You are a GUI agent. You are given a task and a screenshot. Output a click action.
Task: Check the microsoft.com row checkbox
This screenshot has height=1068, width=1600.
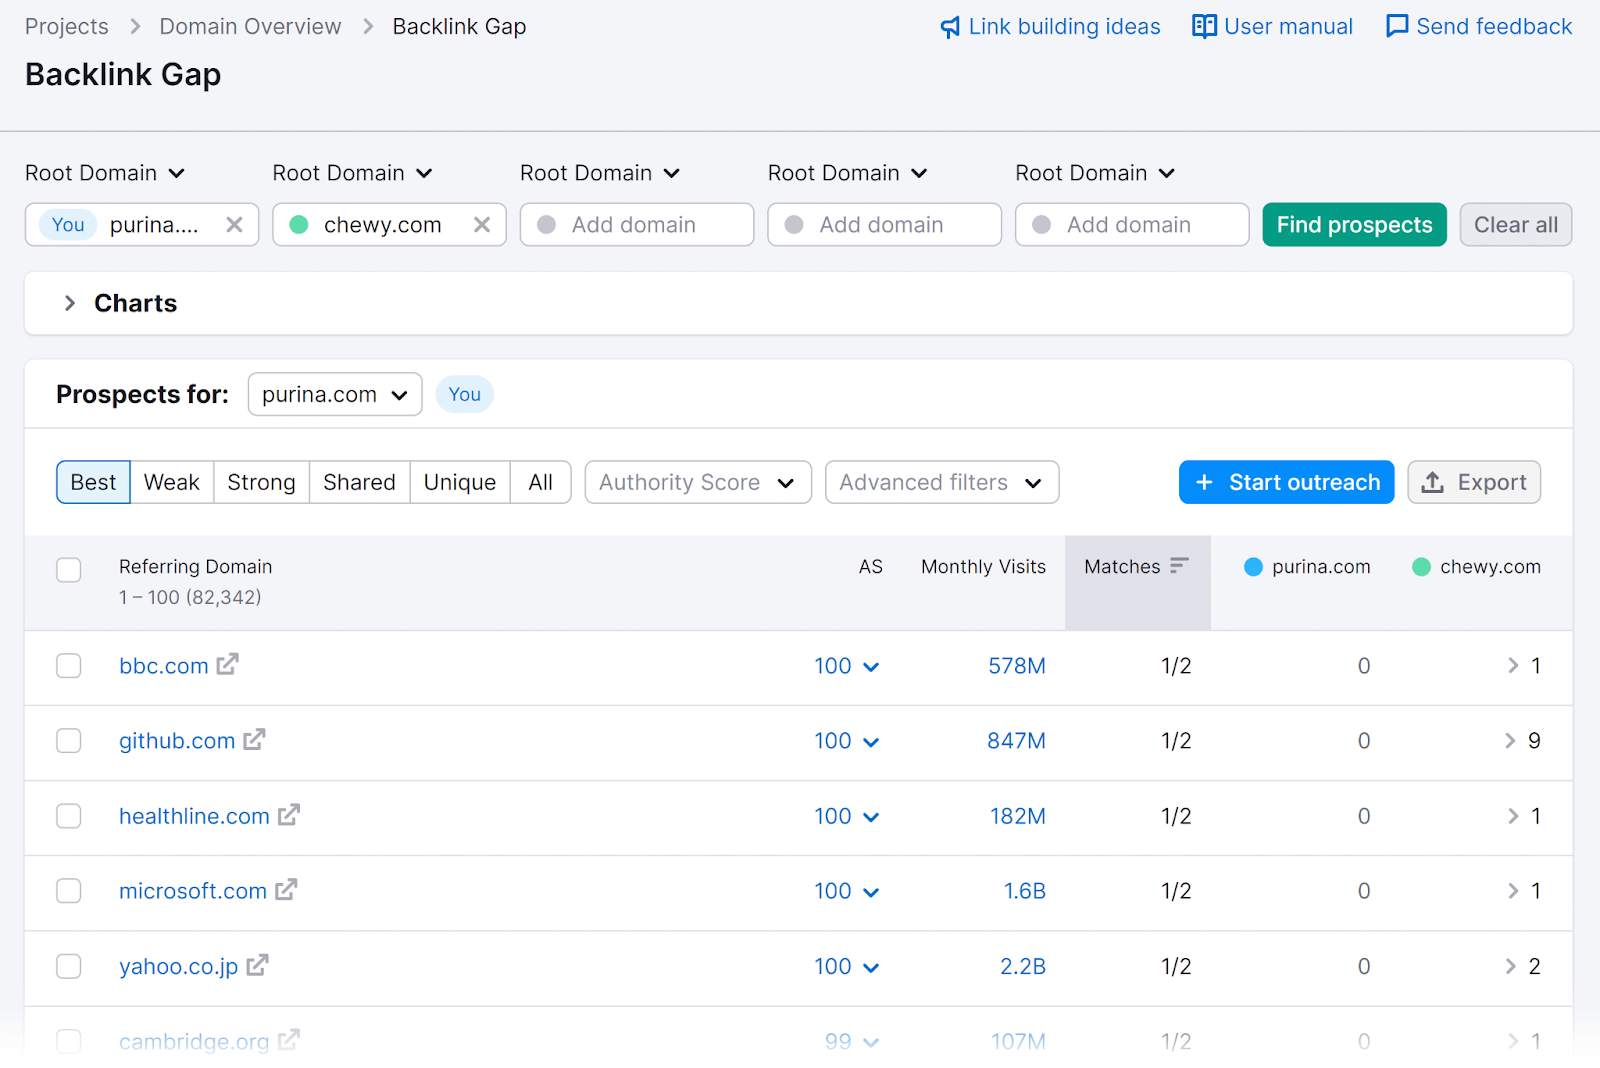(x=69, y=891)
